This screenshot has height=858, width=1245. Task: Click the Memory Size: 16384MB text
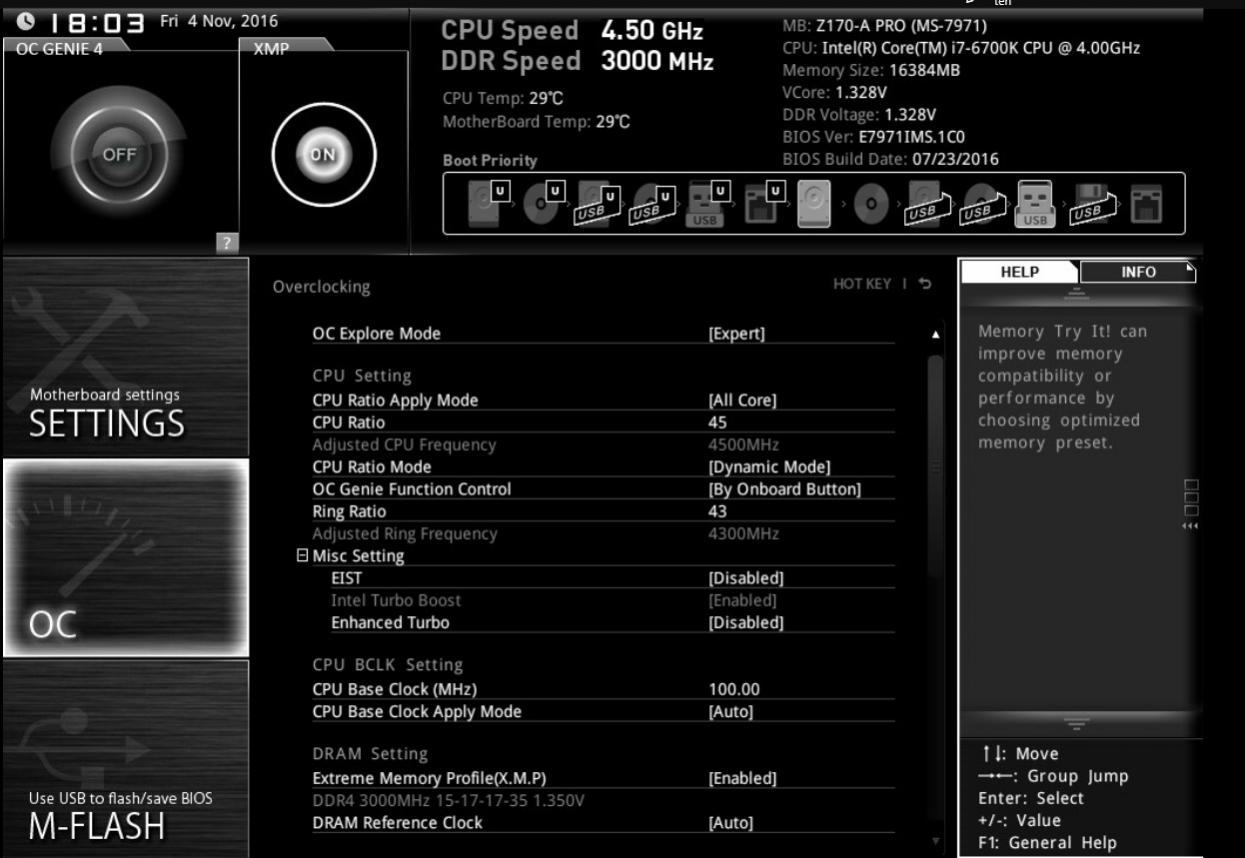point(871,70)
